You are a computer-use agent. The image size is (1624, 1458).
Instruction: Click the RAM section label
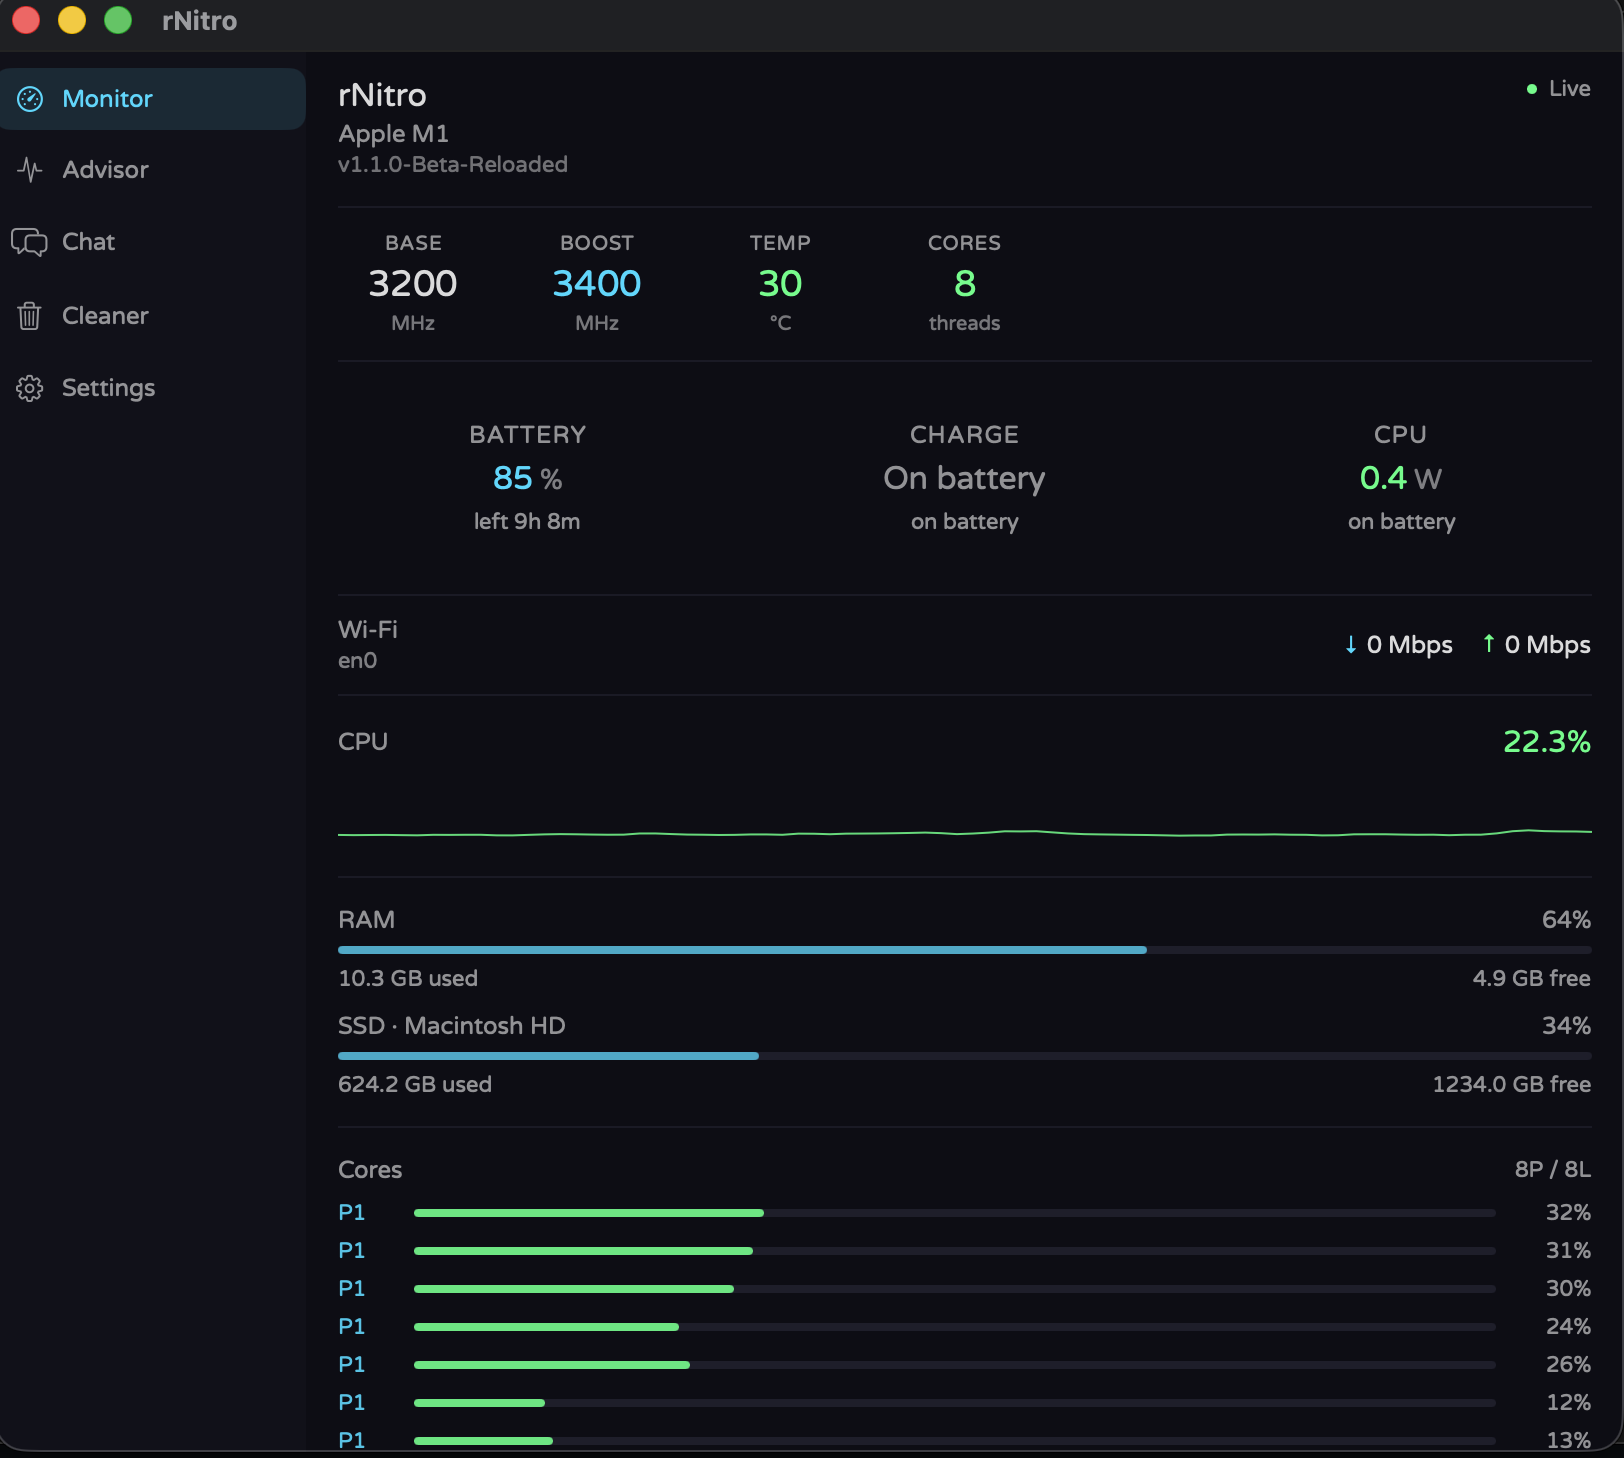coord(366,920)
